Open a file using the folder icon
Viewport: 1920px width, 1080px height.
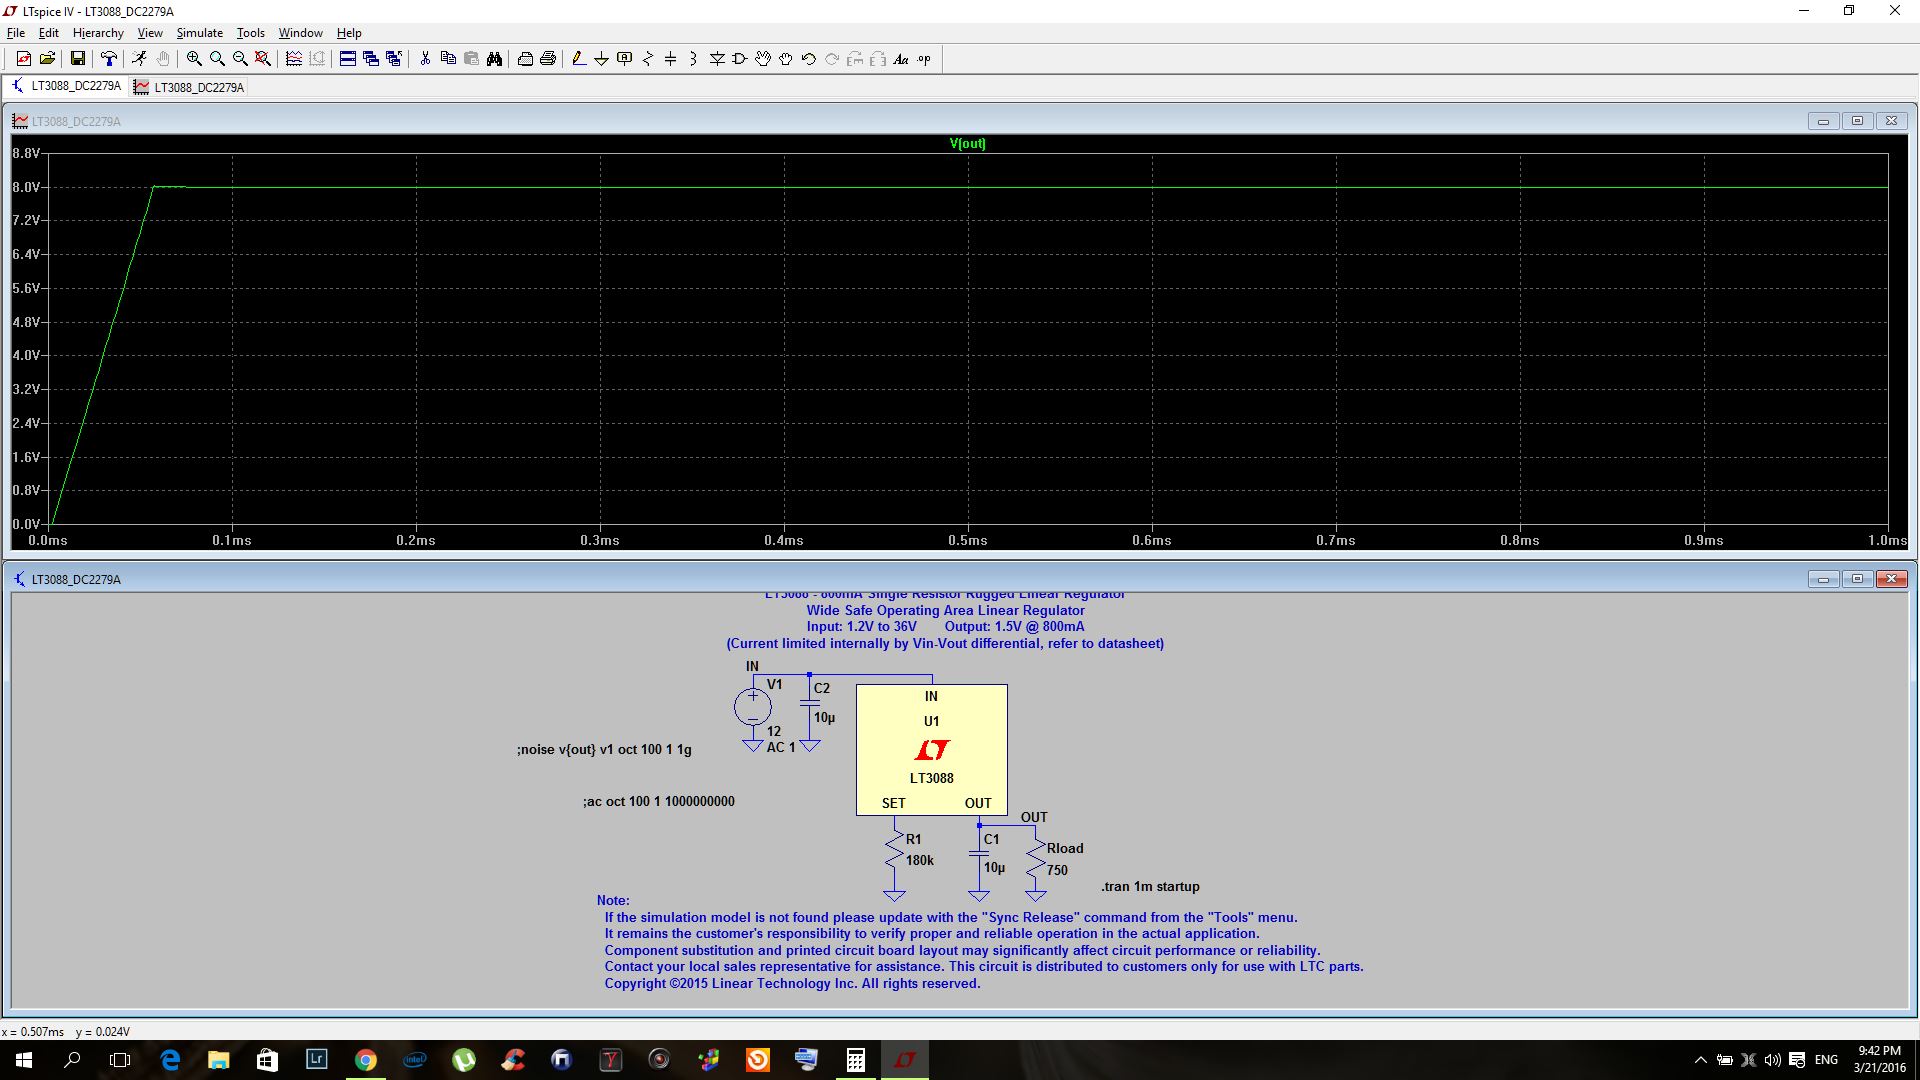pyautogui.click(x=47, y=59)
